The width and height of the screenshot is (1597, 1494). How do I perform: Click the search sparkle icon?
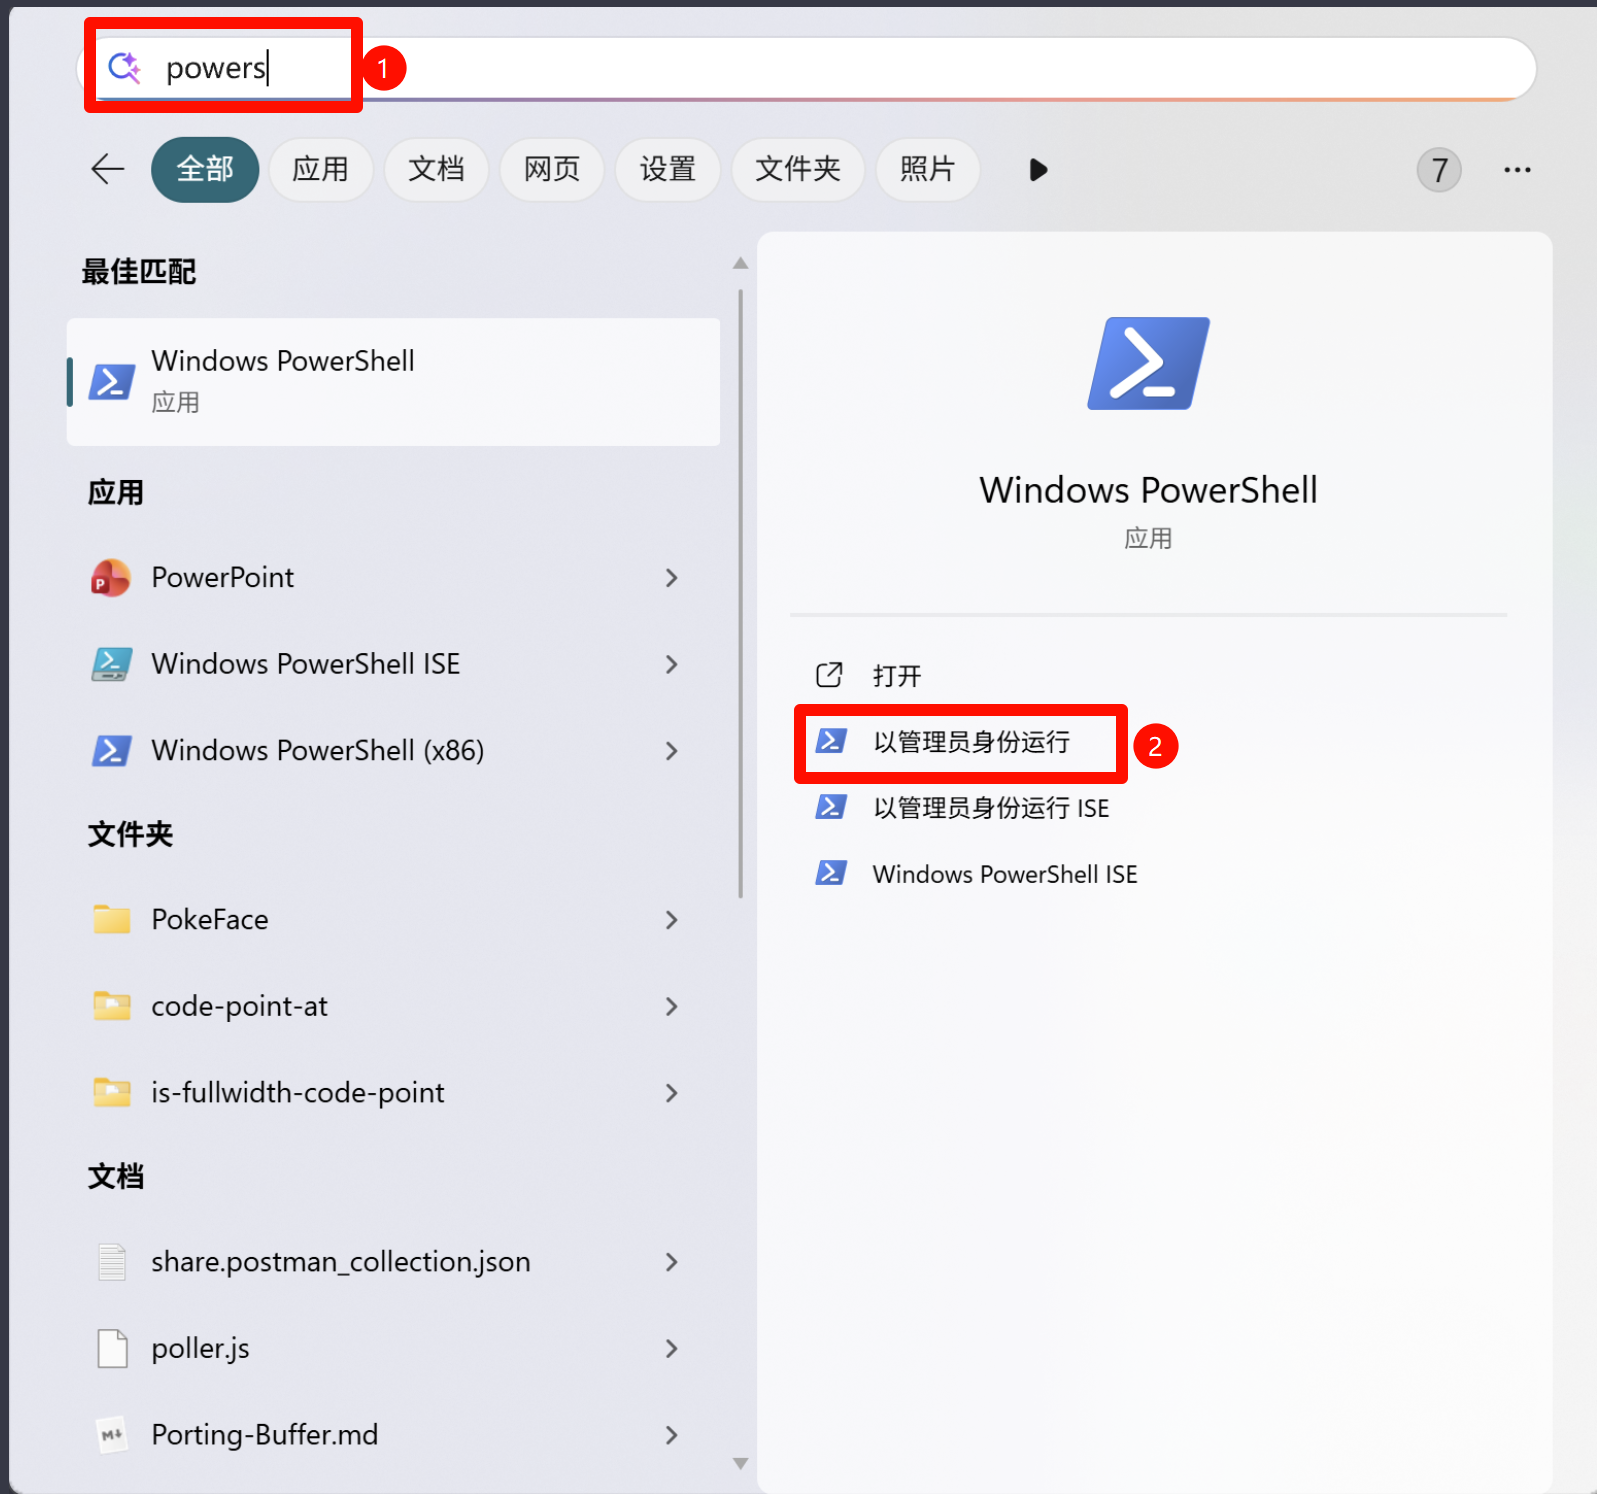click(124, 67)
